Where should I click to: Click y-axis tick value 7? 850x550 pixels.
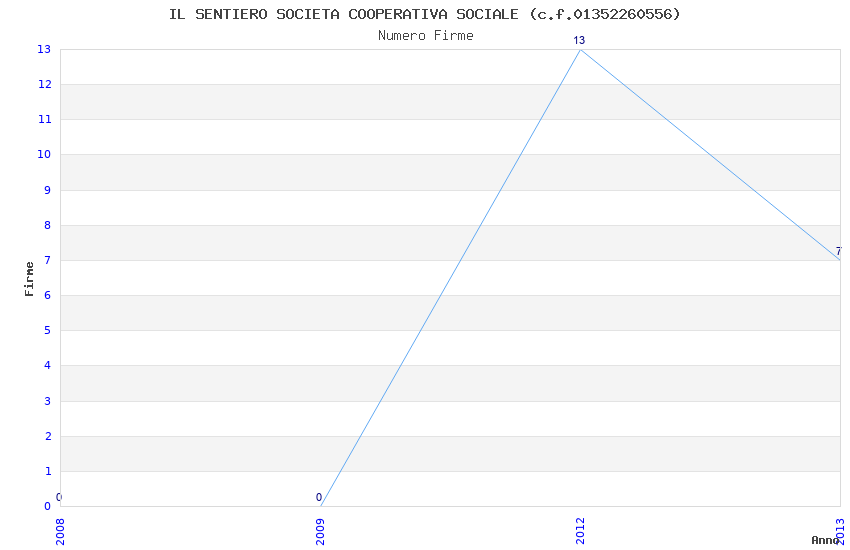coord(48,260)
